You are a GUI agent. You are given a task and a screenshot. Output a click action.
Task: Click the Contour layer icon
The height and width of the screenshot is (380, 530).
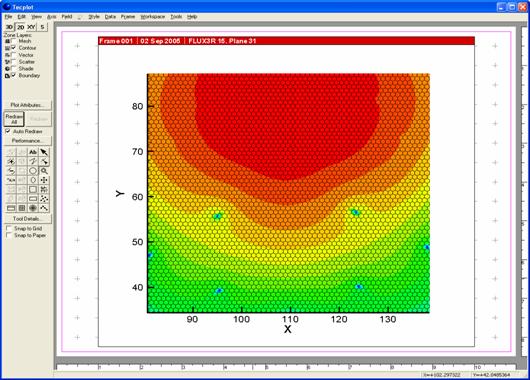7,48
